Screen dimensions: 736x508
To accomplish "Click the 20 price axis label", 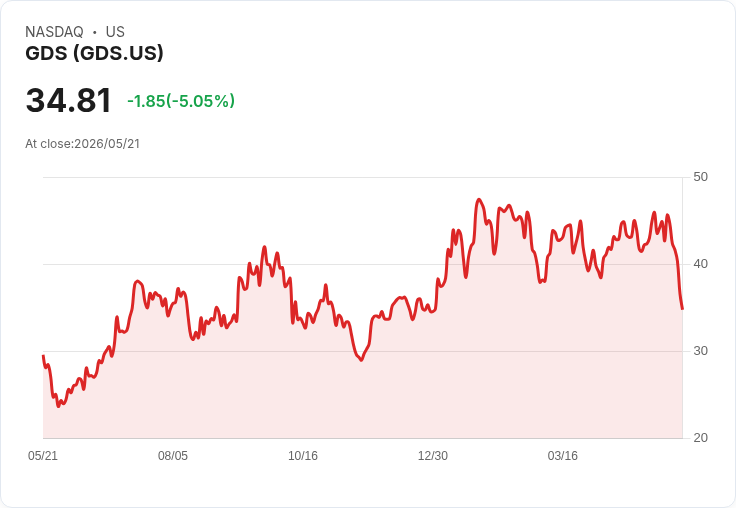I will point(700,438).
